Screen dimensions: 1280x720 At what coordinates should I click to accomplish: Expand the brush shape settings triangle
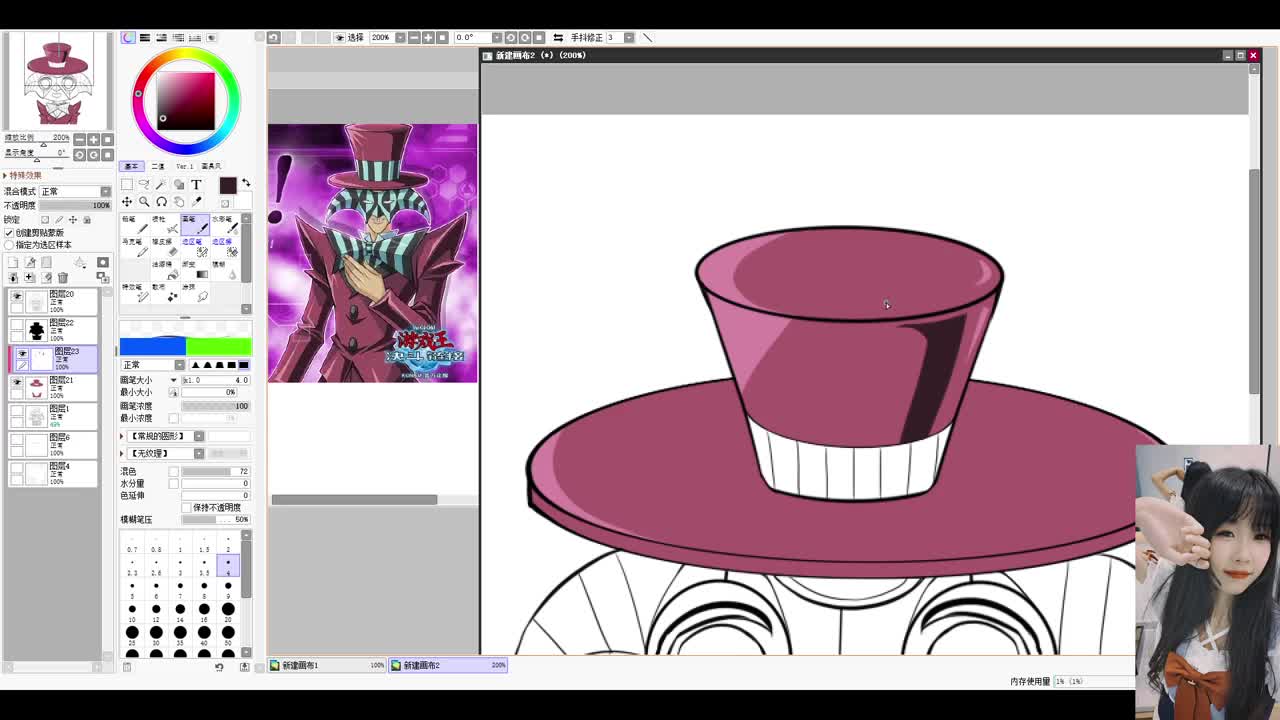click(x=123, y=436)
